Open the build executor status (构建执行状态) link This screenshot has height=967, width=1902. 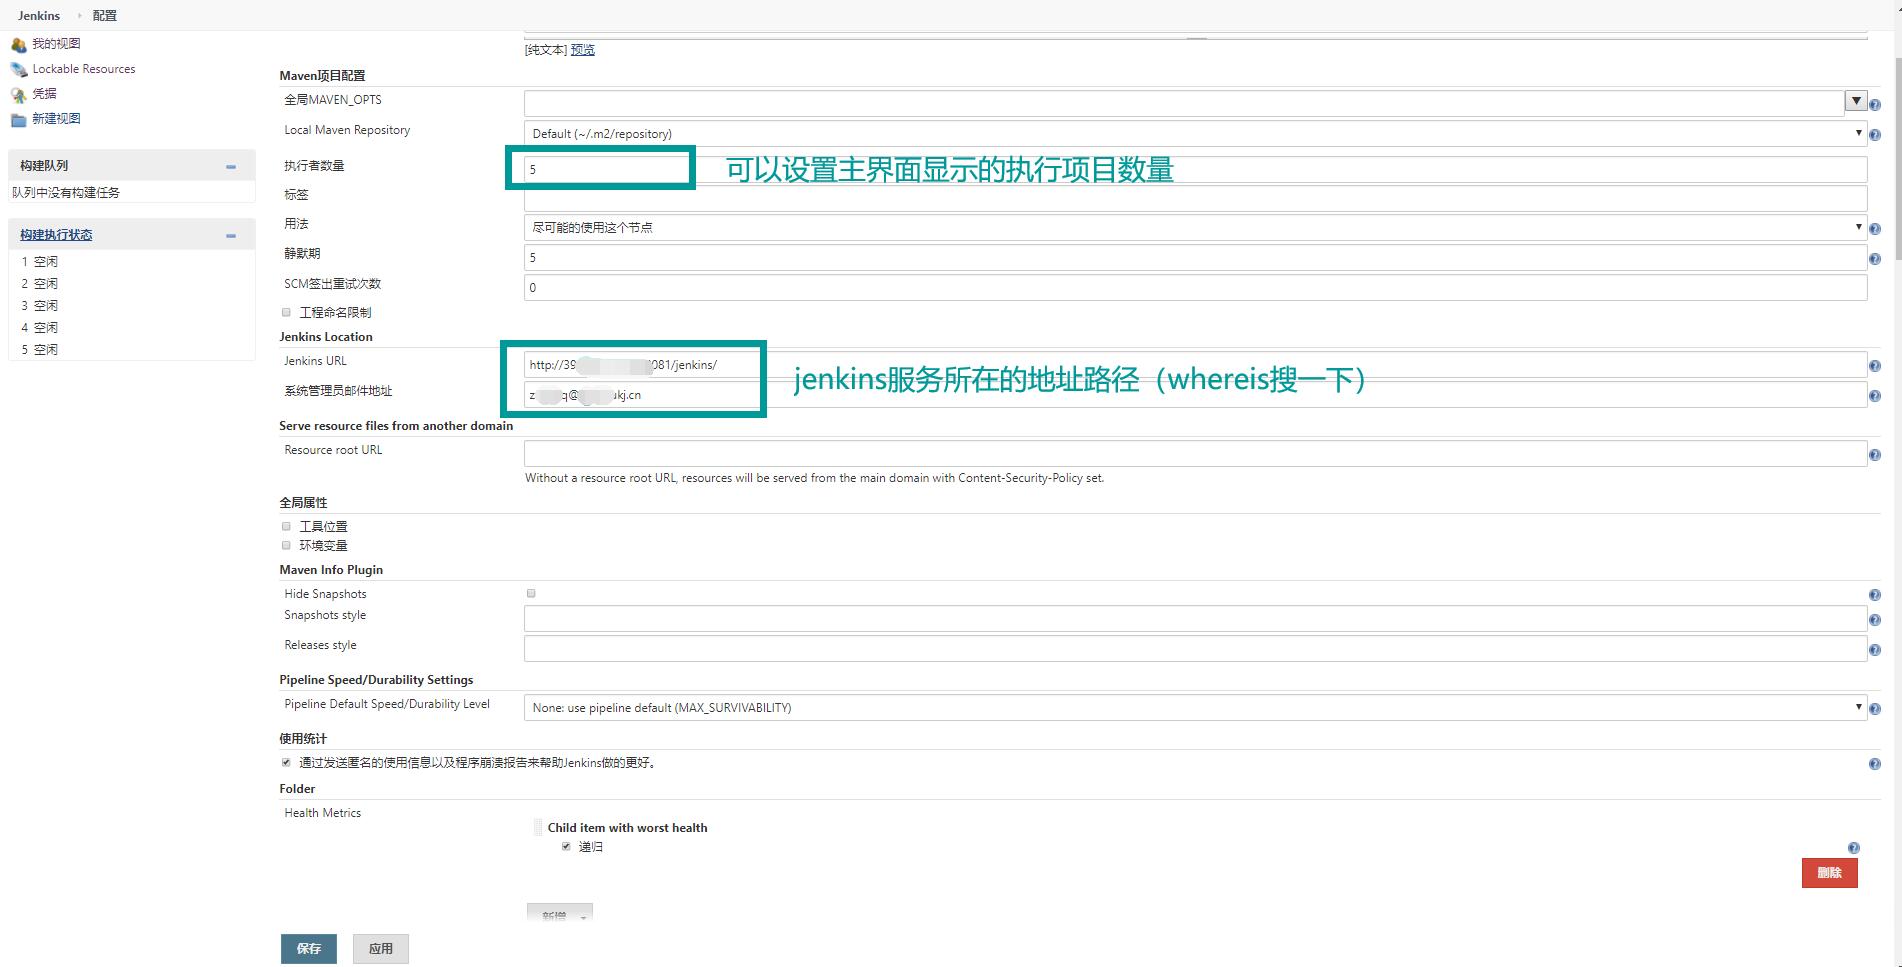click(56, 235)
